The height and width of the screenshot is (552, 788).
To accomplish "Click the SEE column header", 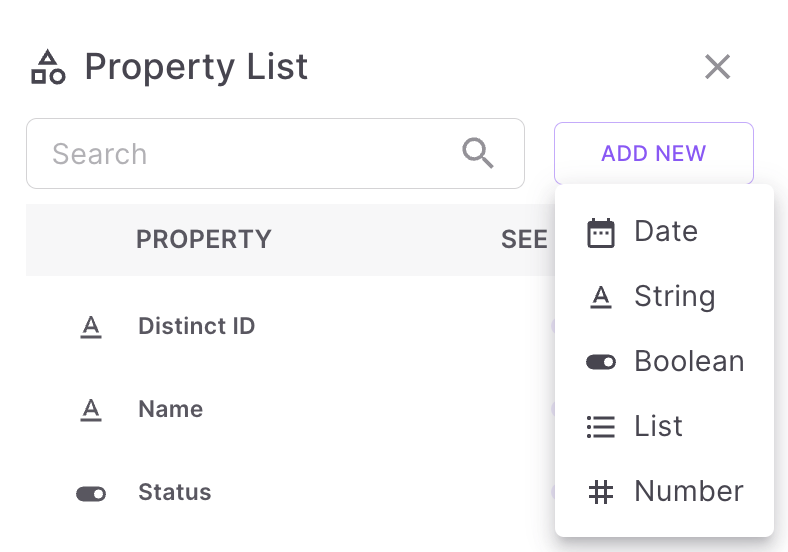I will point(525,240).
